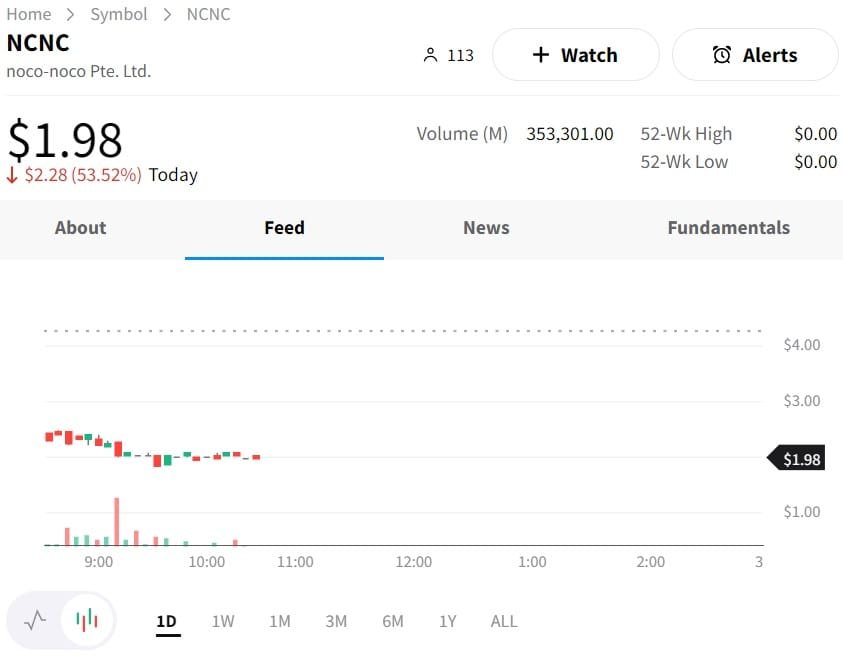Click the plus icon on Watch

541,55
